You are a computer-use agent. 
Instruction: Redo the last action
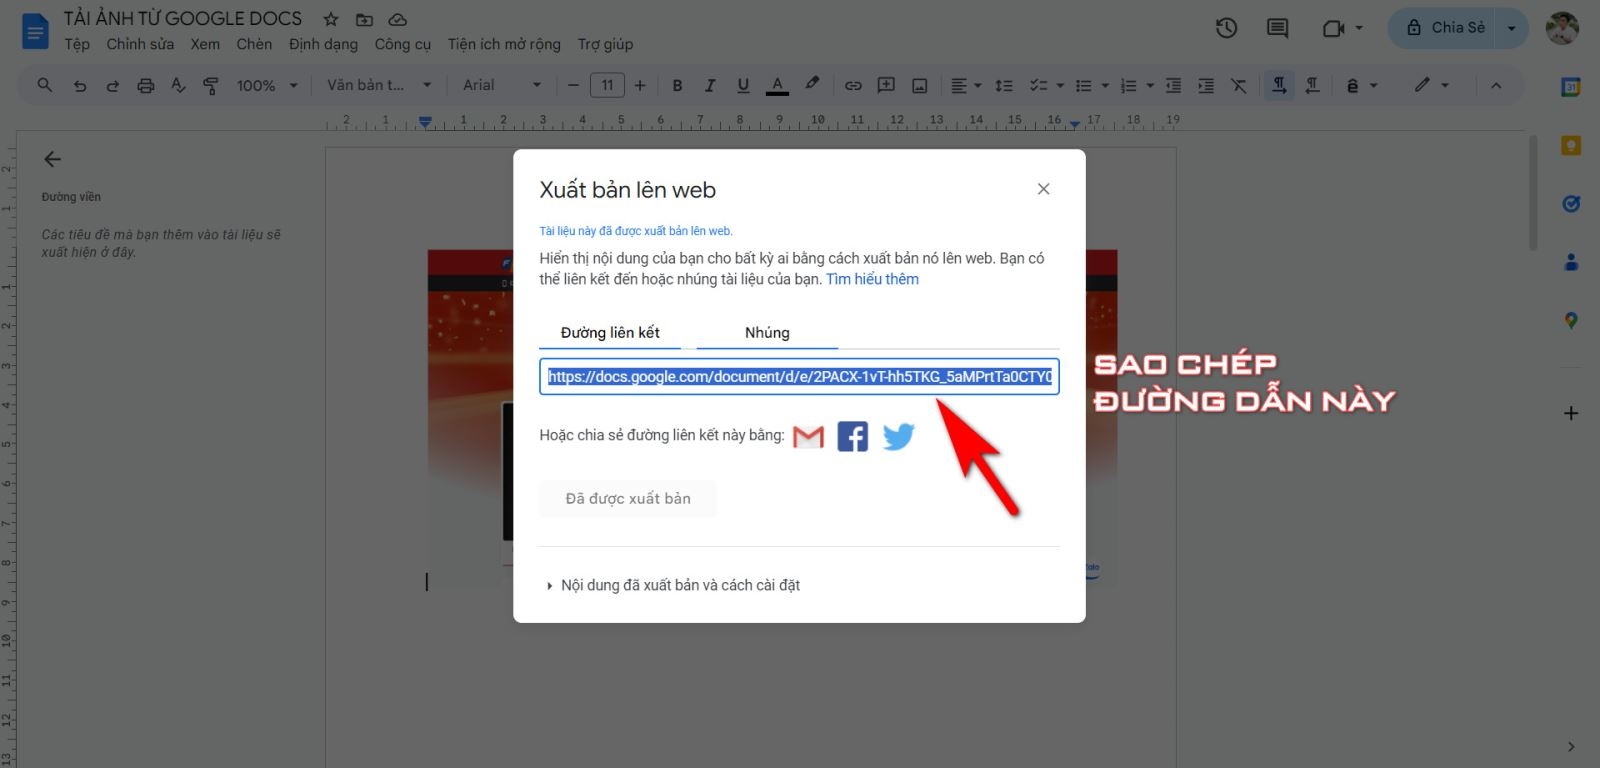pyautogui.click(x=113, y=85)
